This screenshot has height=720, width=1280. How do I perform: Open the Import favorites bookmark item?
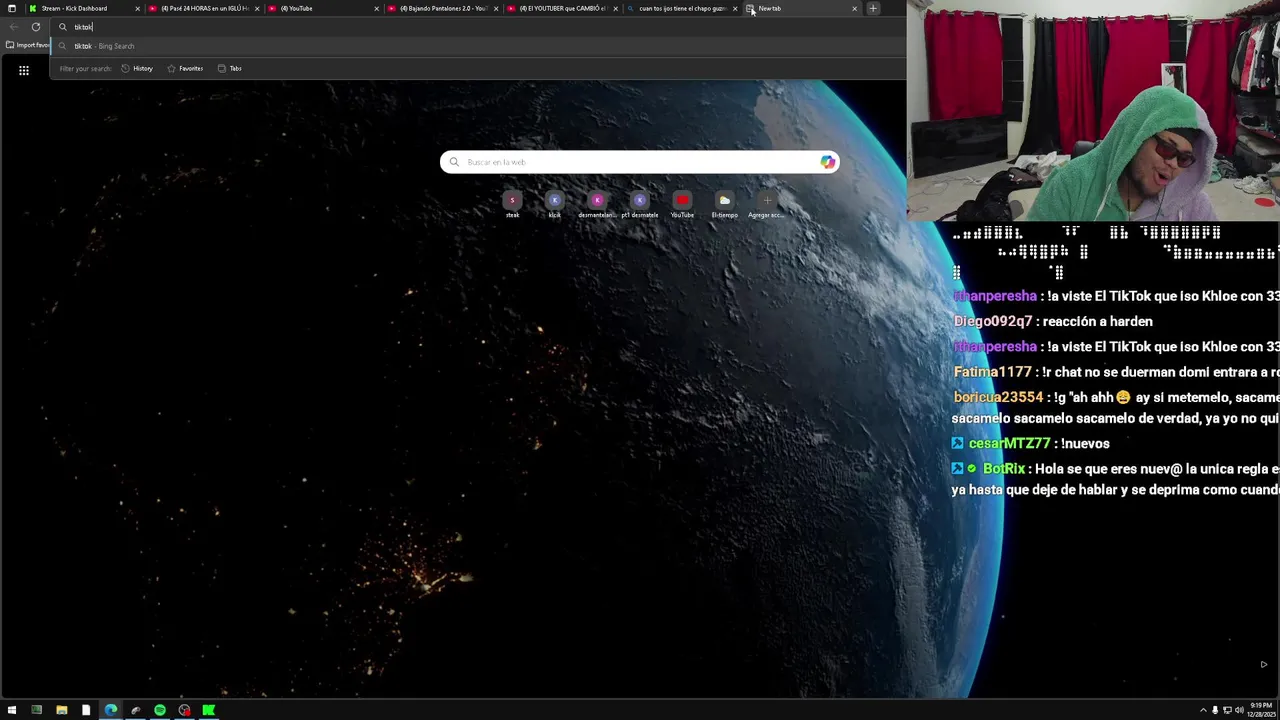(27, 45)
